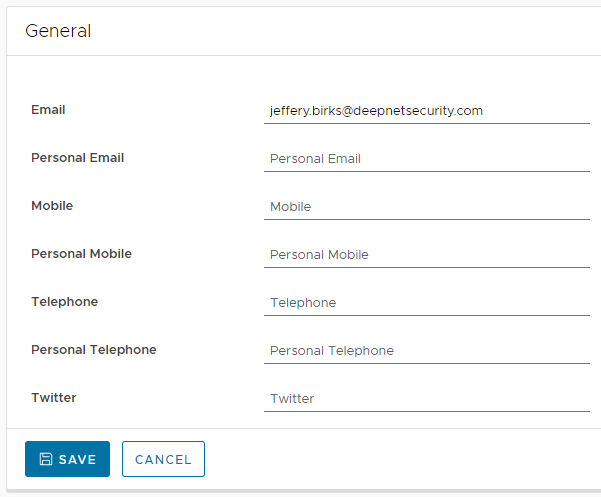Select the Mobile input field
The height and width of the screenshot is (497, 601).
coord(427,207)
